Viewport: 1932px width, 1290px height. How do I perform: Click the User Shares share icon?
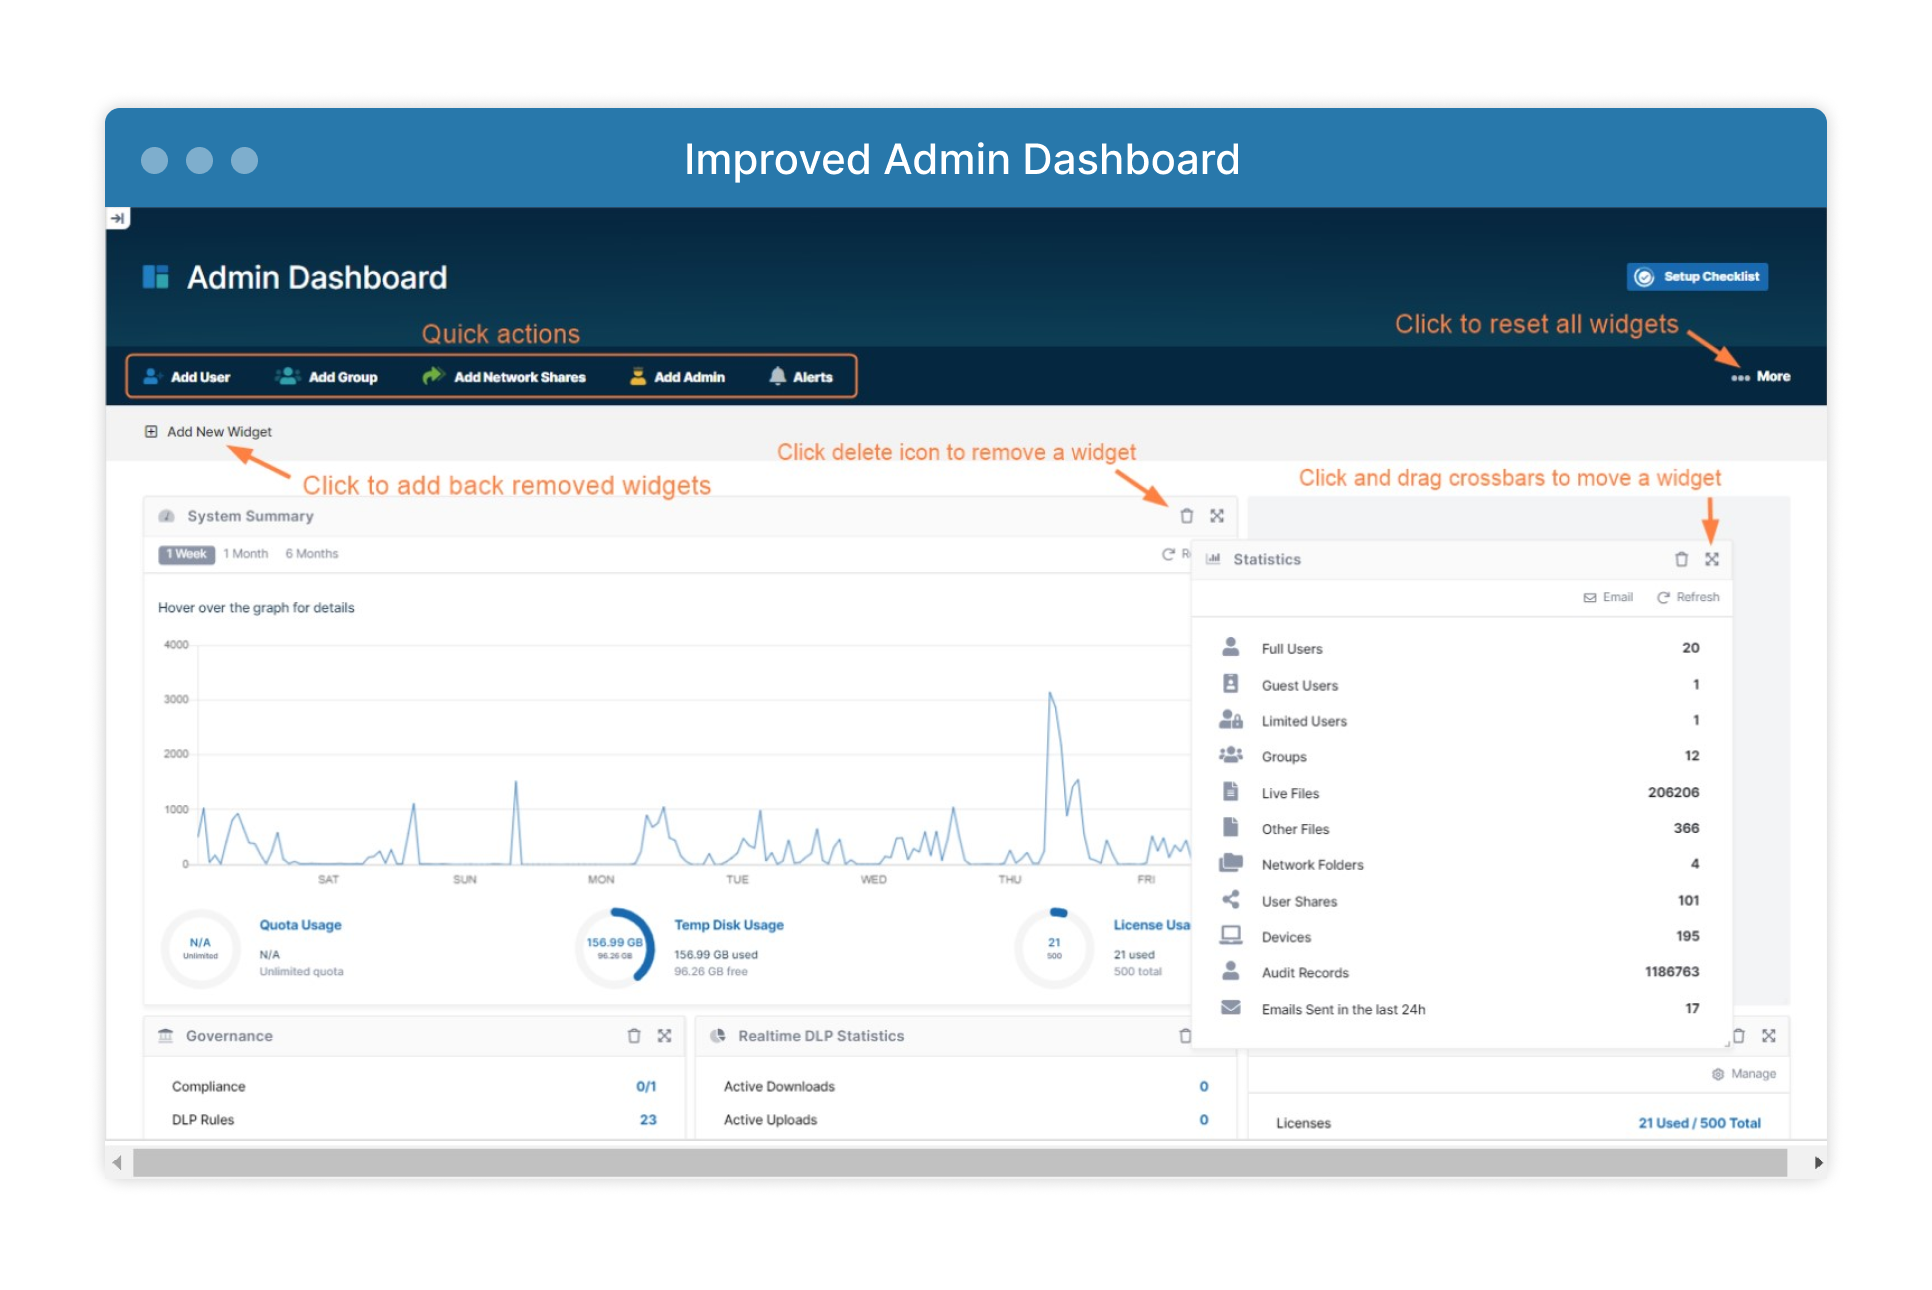(1231, 900)
